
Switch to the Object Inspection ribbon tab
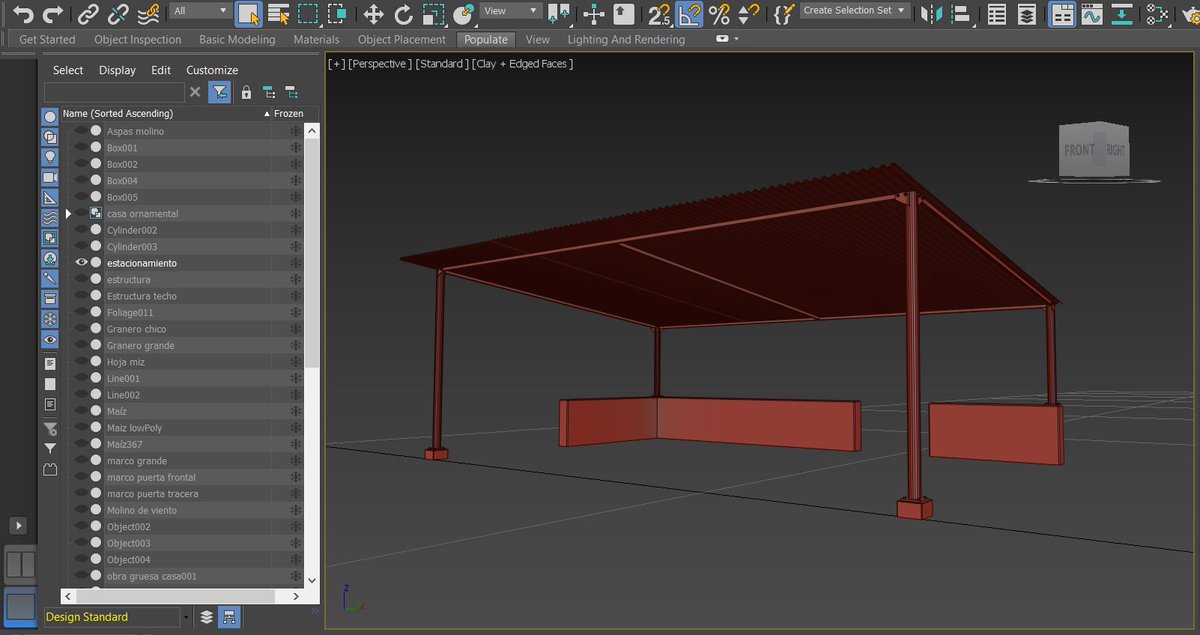click(x=138, y=39)
